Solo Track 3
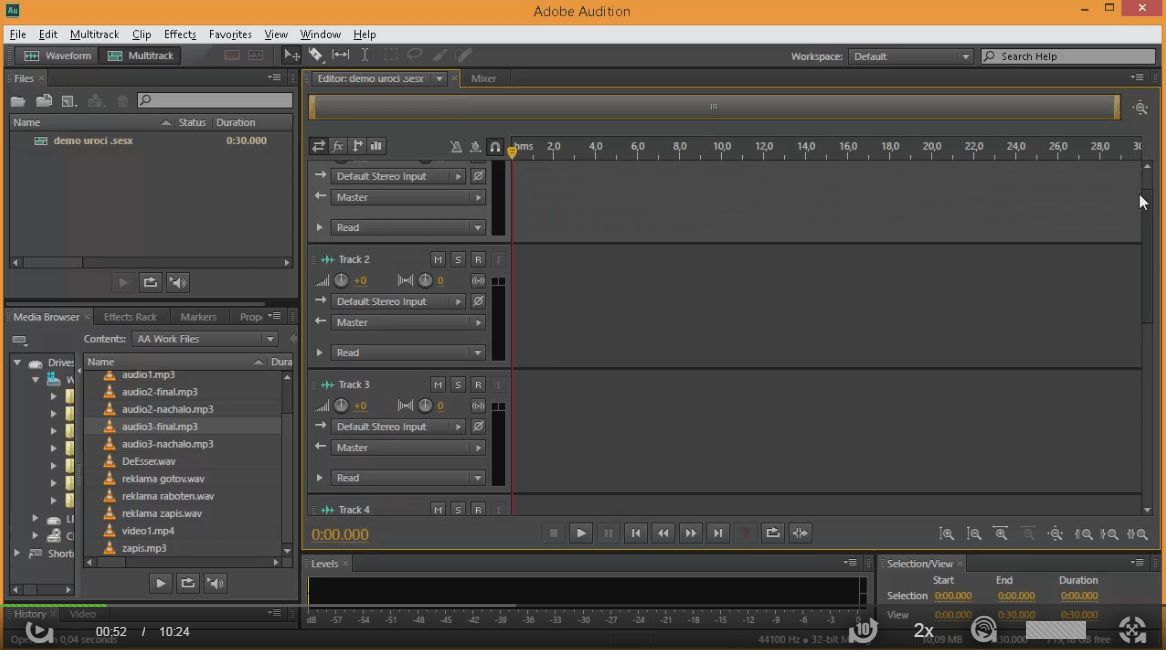This screenshot has width=1166, height=650. [x=458, y=384]
